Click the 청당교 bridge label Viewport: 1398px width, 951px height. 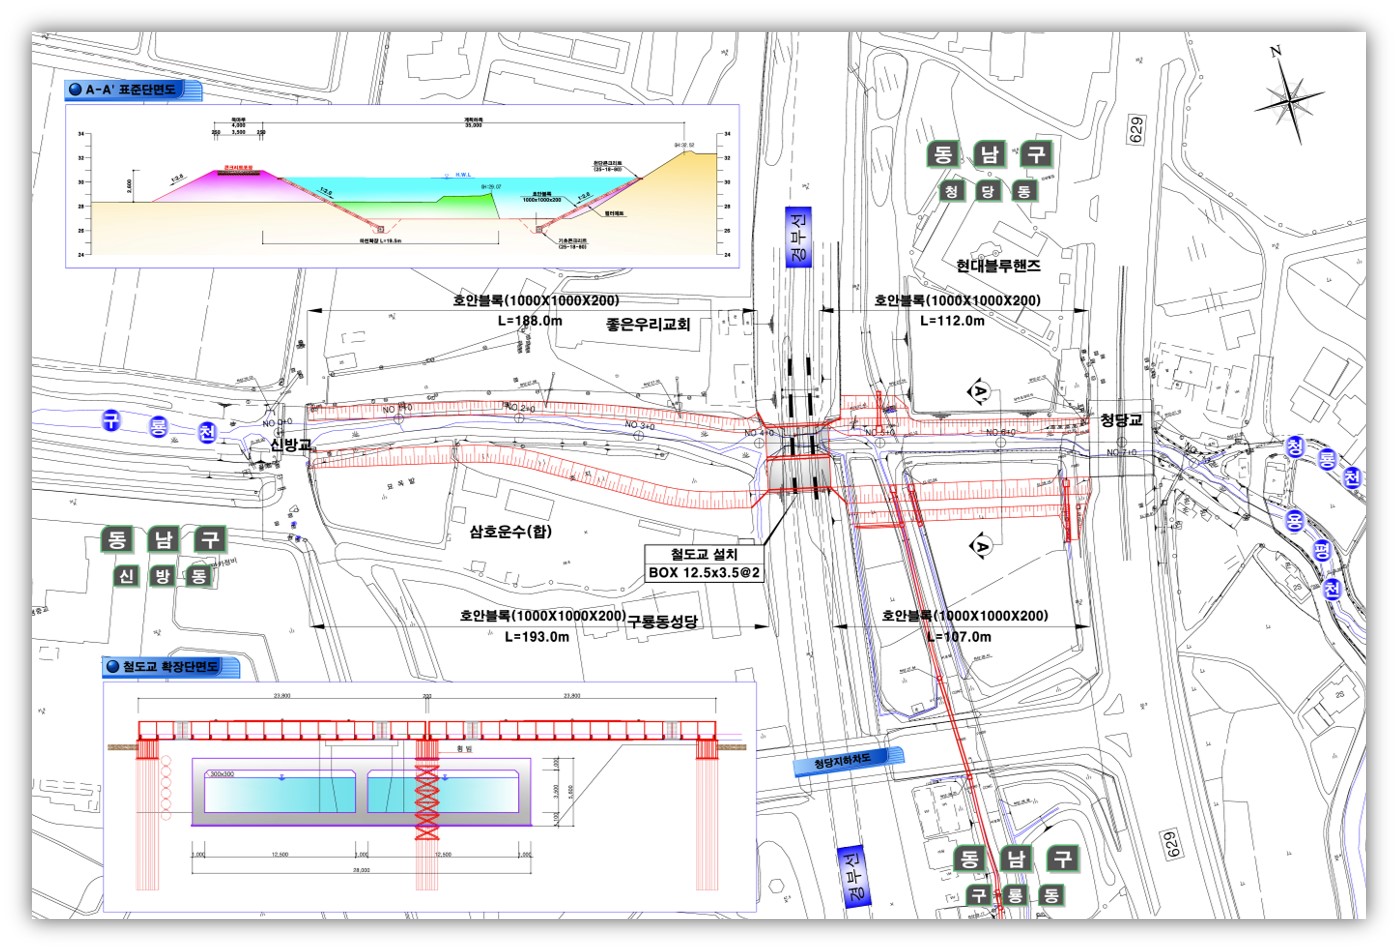1120,420
